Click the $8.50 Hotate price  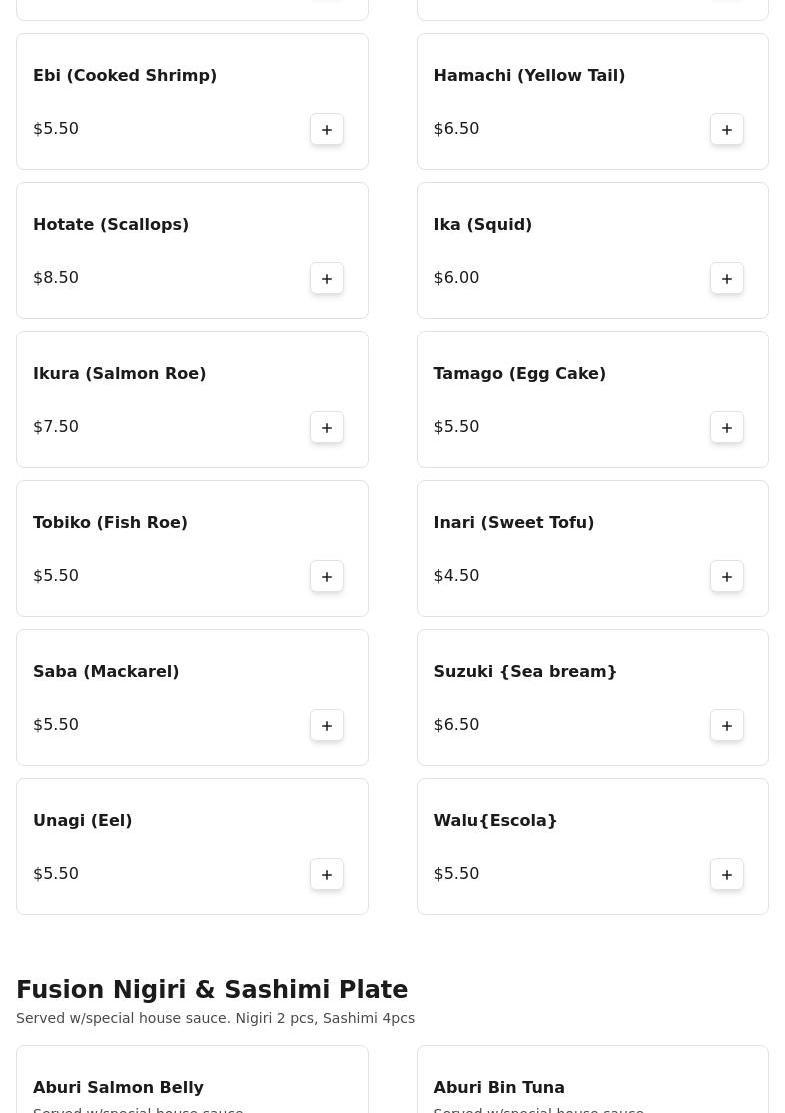pyautogui.click(x=56, y=277)
